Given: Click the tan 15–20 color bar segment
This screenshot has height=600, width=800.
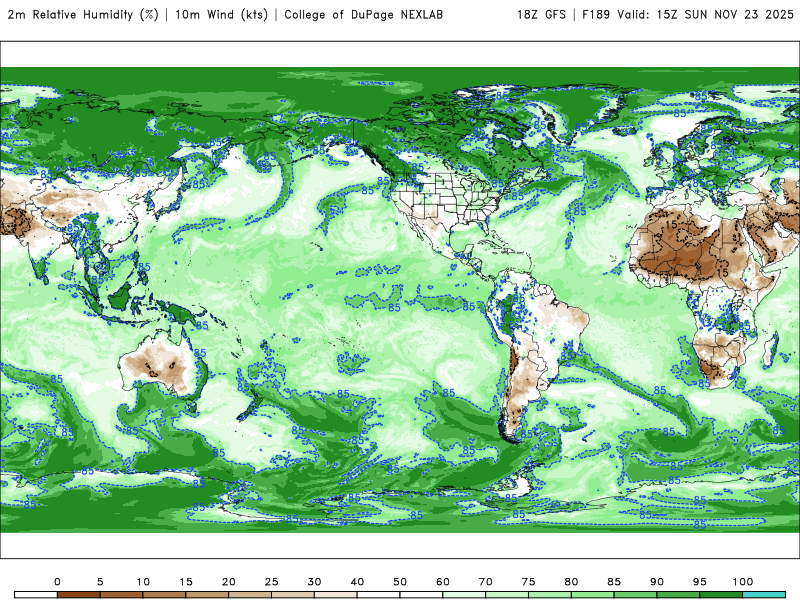Looking at the screenshot, I should 207,595.
